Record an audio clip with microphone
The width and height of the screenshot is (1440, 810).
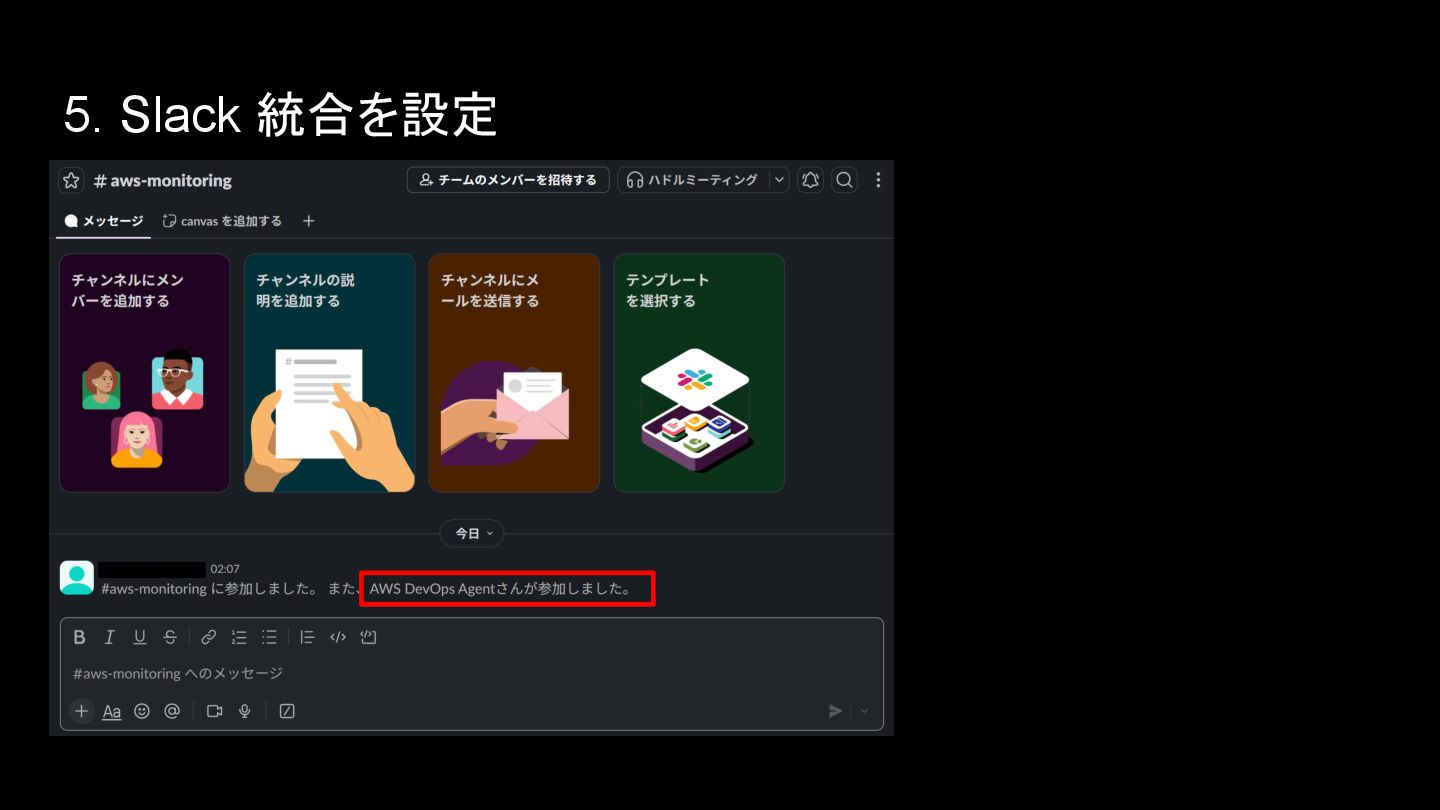coord(244,711)
